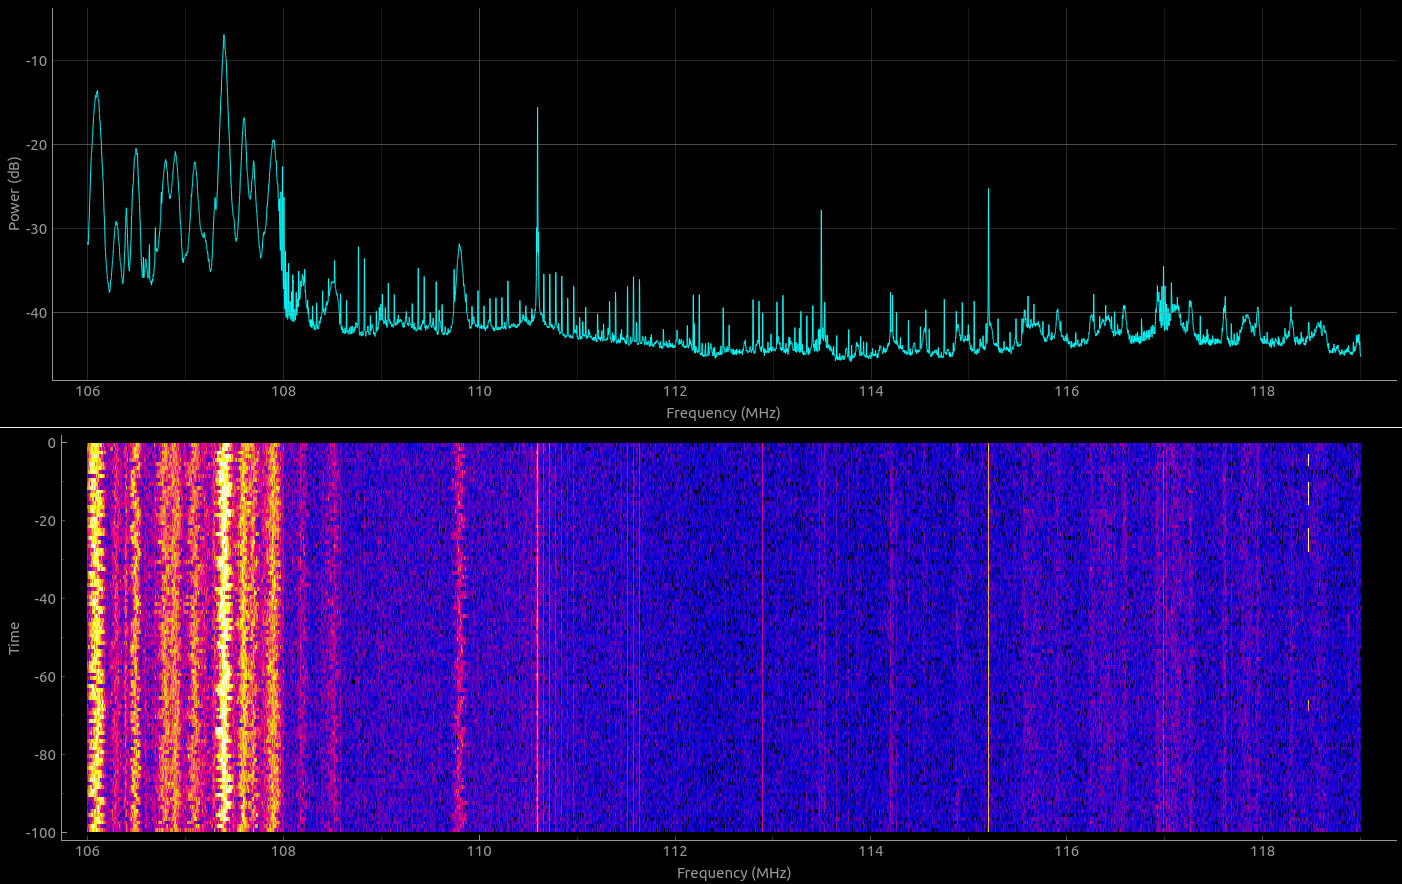Click the divider between spectrum and waterfall
The width and height of the screenshot is (1402, 884).
tap(700, 427)
